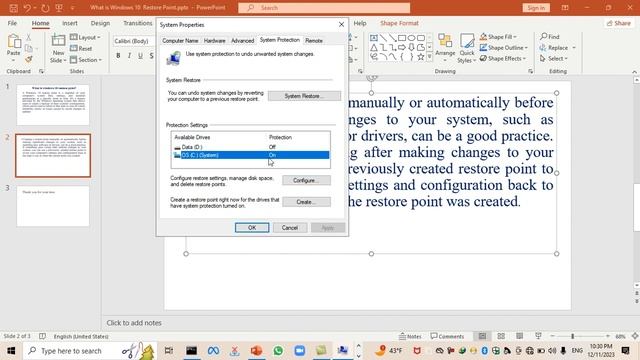The width and height of the screenshot is (640, 360).
Task: Open the Select dropdown in Editing
Action: pyautogui.click(x=554, y=59)
